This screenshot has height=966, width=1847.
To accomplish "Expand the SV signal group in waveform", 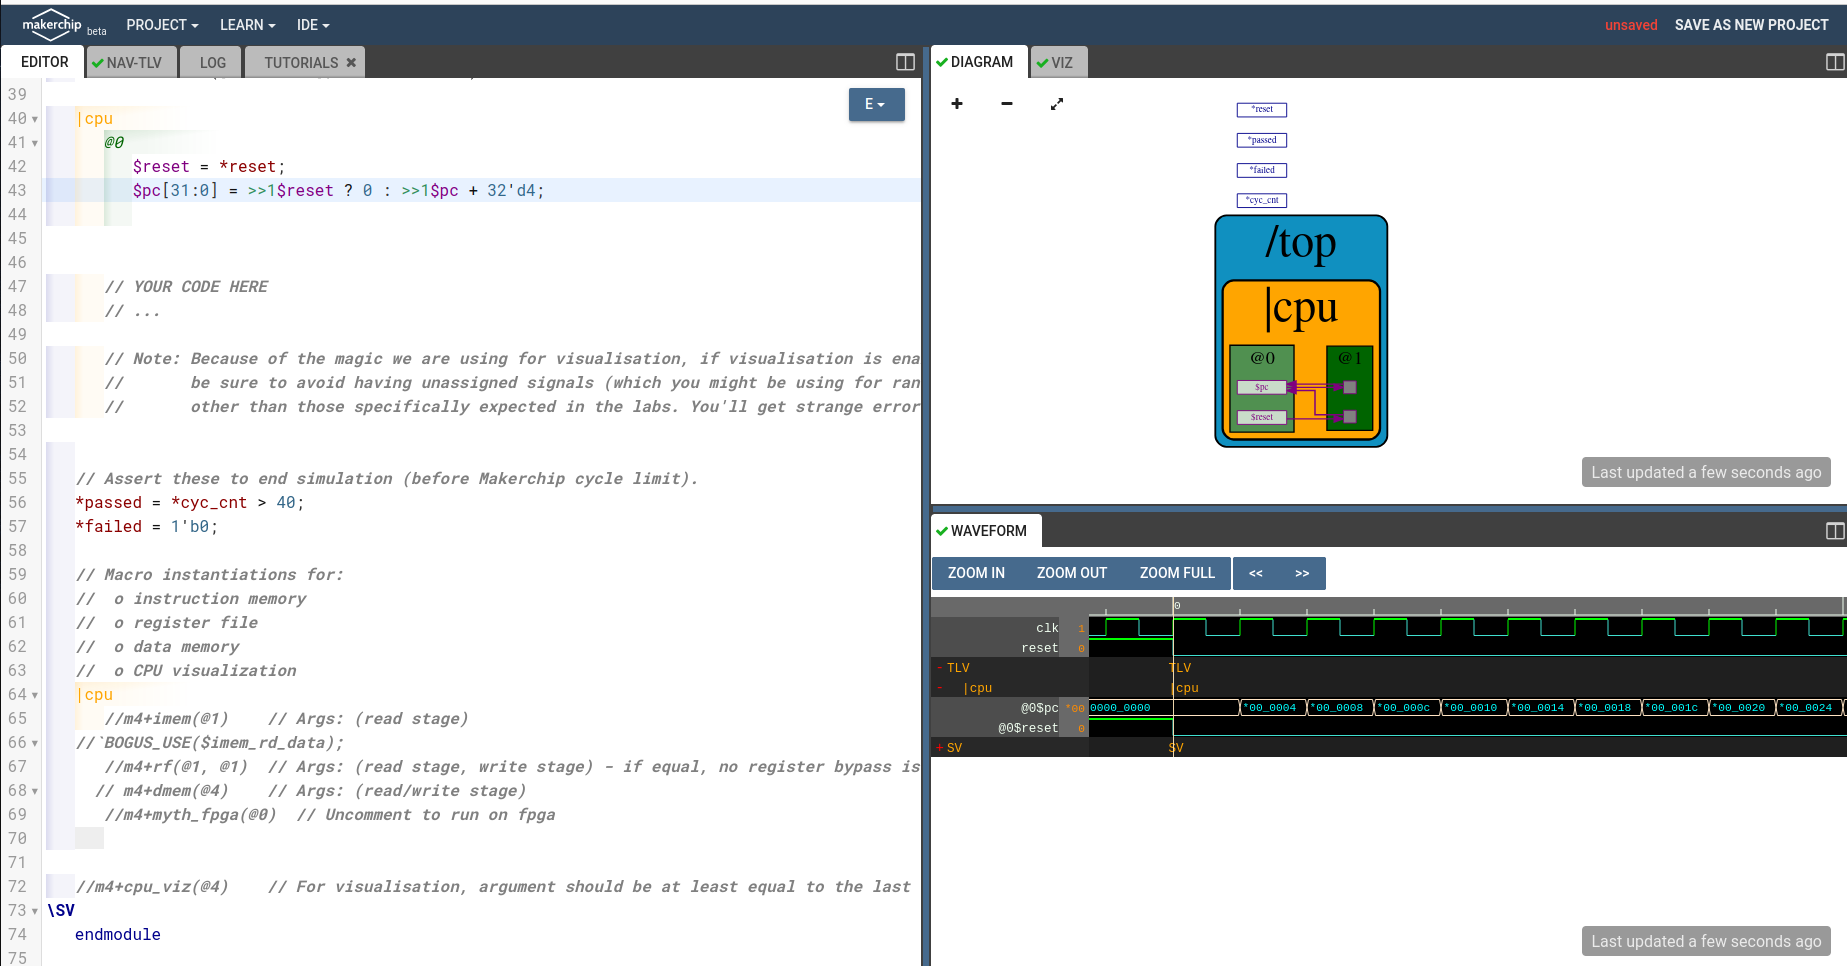I will pos(939,747).
